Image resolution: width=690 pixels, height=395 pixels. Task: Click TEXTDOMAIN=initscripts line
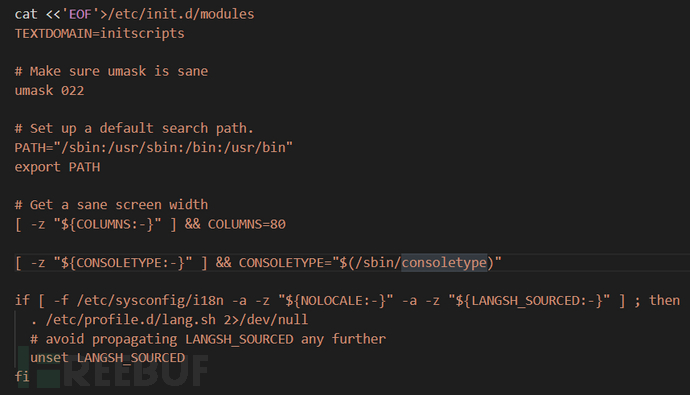pos(99,33)
